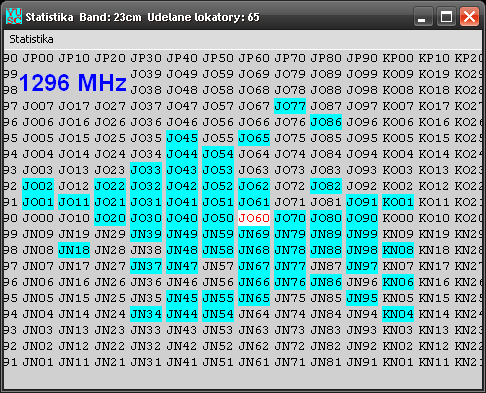
Task: Open the Statistika menu
Action: click(31, 39)
